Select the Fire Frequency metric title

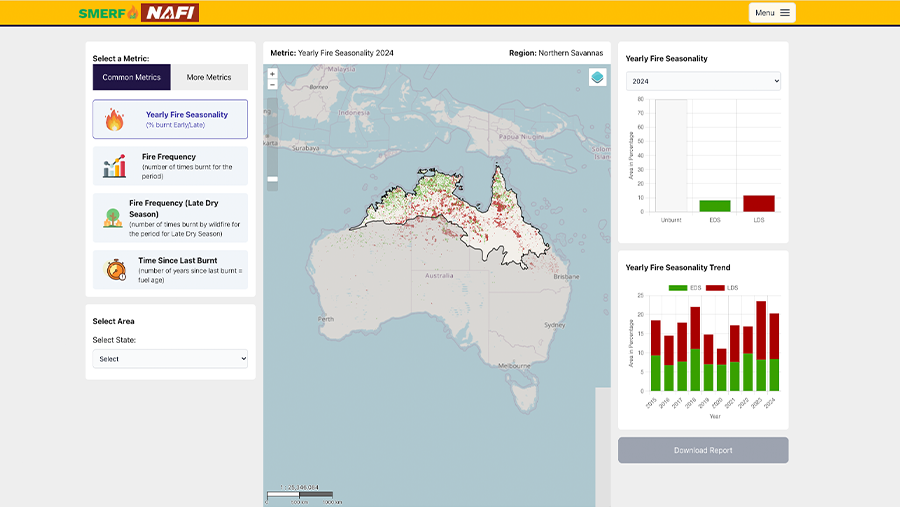[x=169, y=157]
